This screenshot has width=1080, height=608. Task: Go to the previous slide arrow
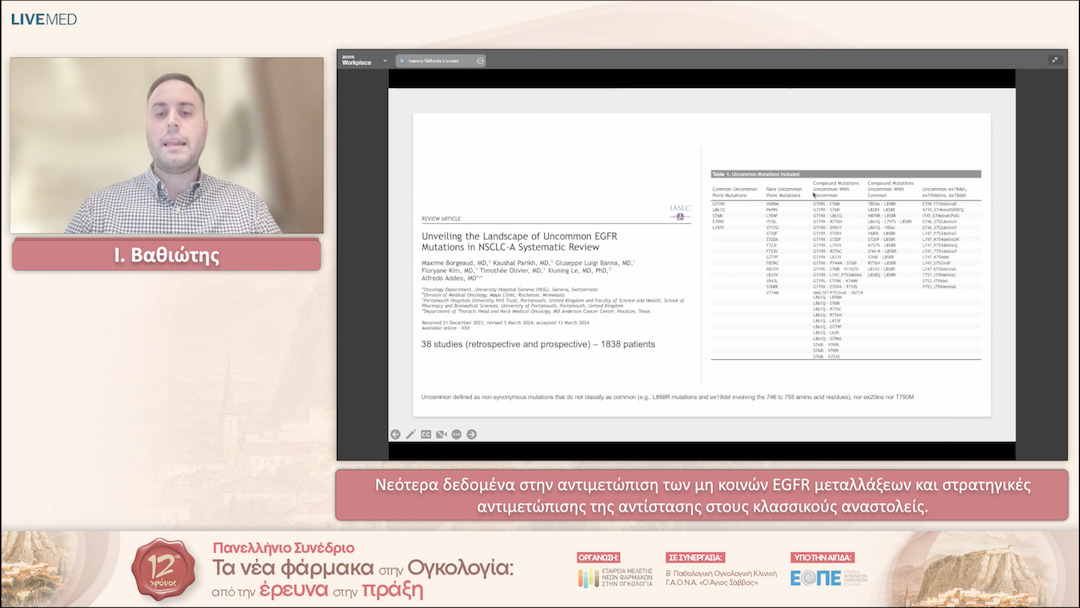click(395, 434)
